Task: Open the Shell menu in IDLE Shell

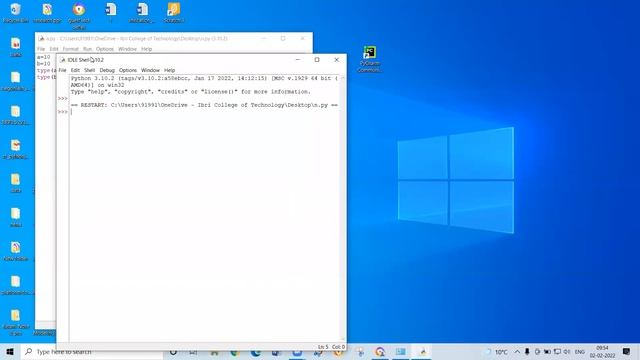Action: point(89,70)
